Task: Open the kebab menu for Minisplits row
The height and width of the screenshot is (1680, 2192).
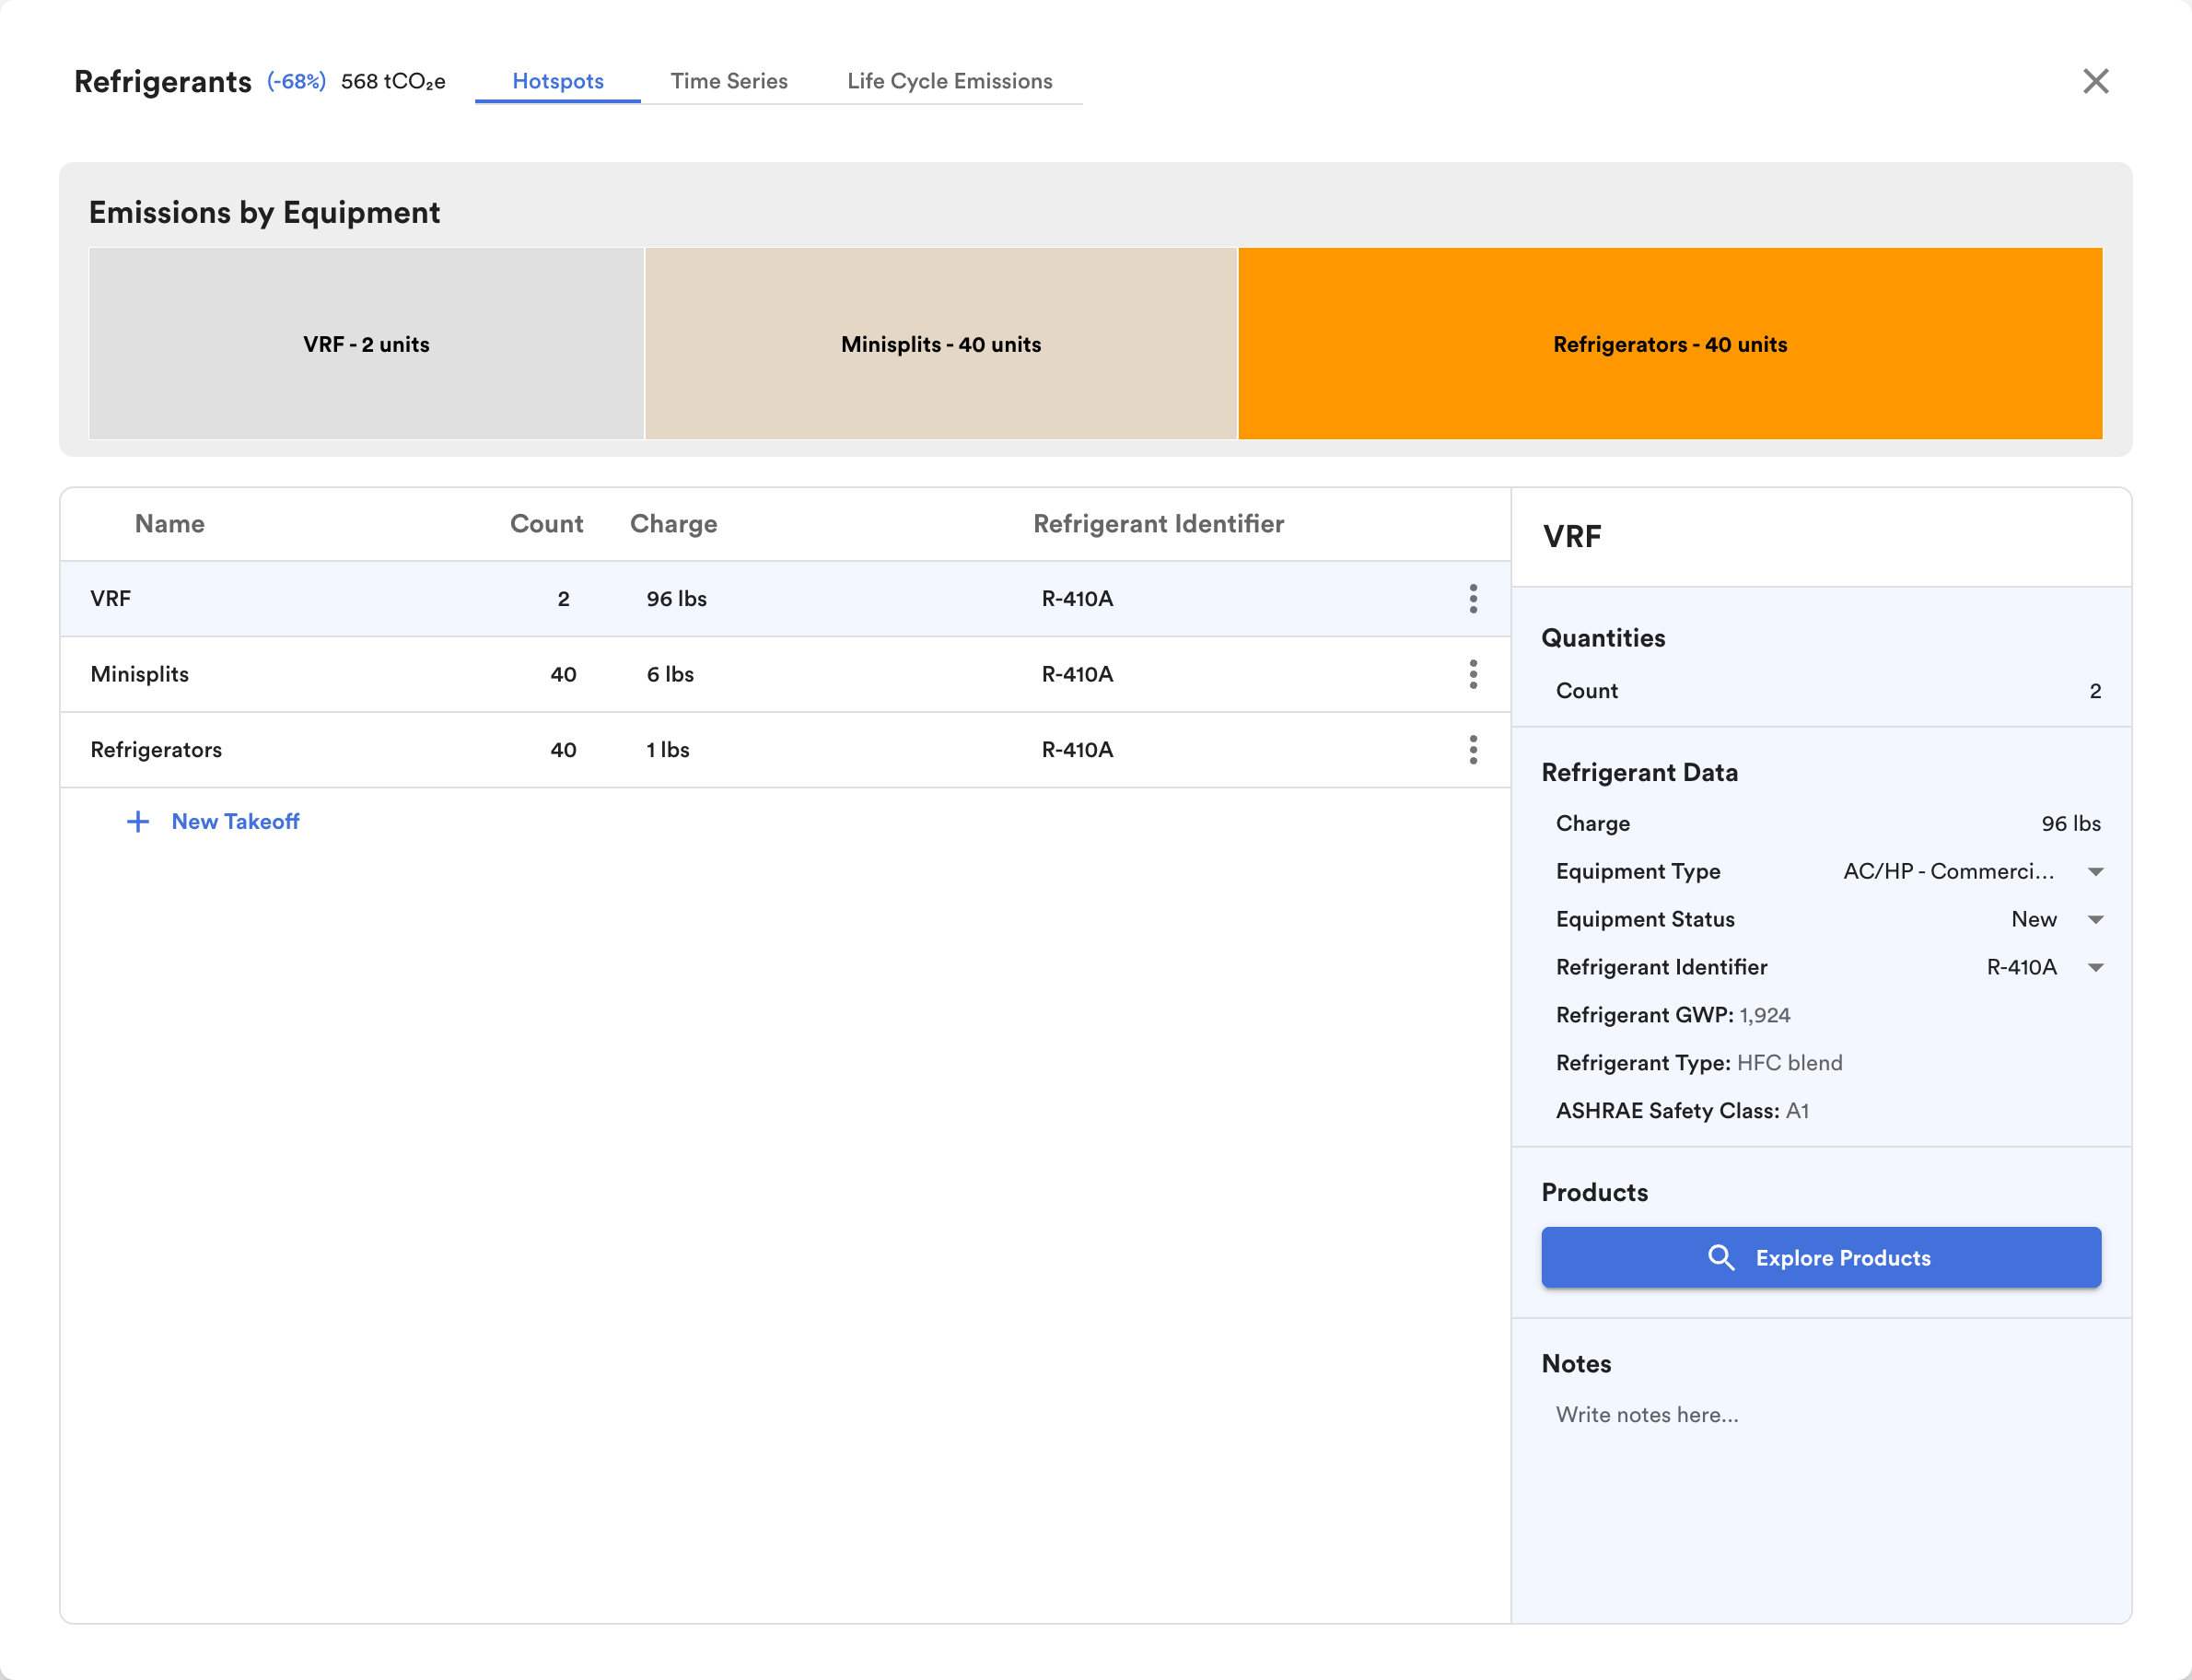Action: 1473,674
